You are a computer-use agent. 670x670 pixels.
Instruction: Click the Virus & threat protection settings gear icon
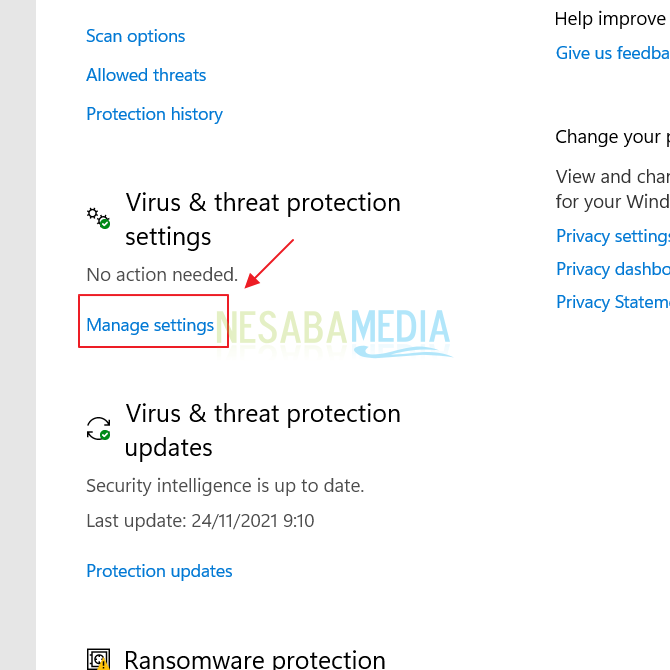click(x=98, y=218)
